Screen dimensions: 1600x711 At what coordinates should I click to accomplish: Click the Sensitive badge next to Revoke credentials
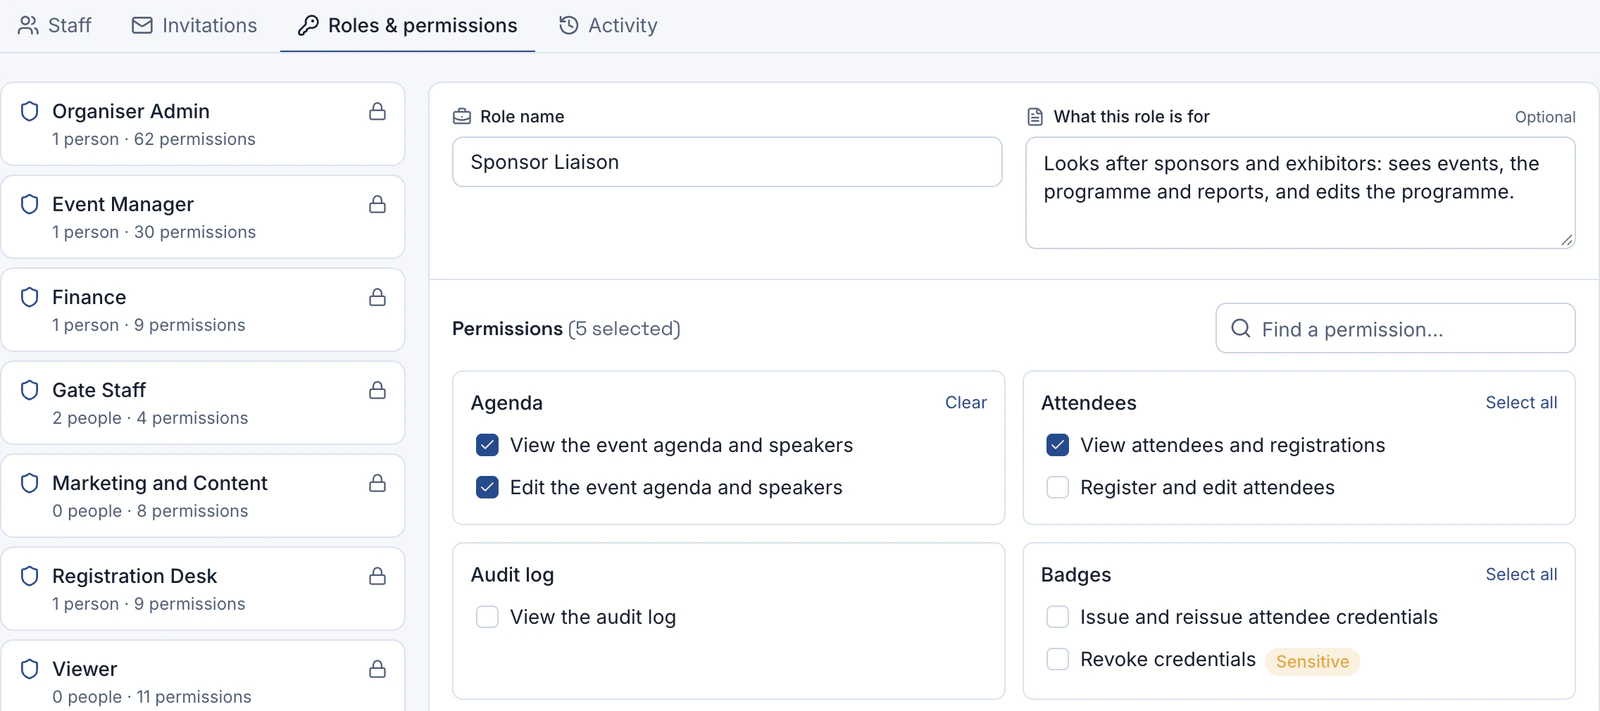[1312, 661]
